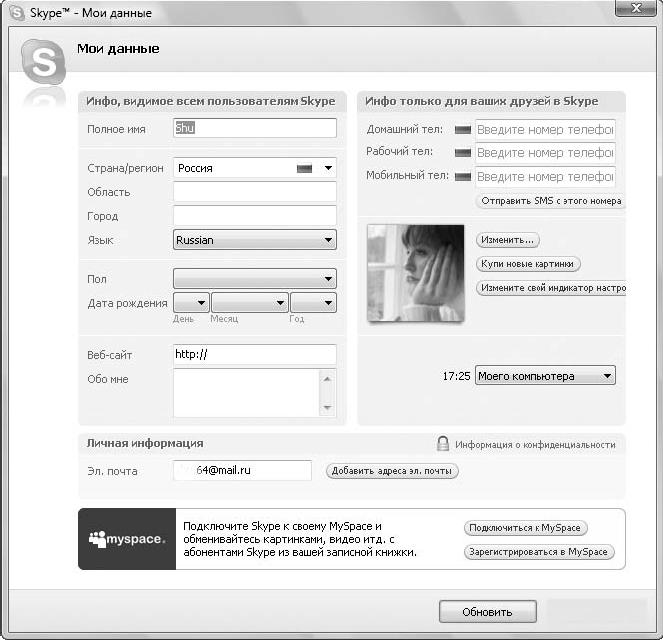
Task: Click the mobile phone country flag icon
Action: (x=462, y=177)
